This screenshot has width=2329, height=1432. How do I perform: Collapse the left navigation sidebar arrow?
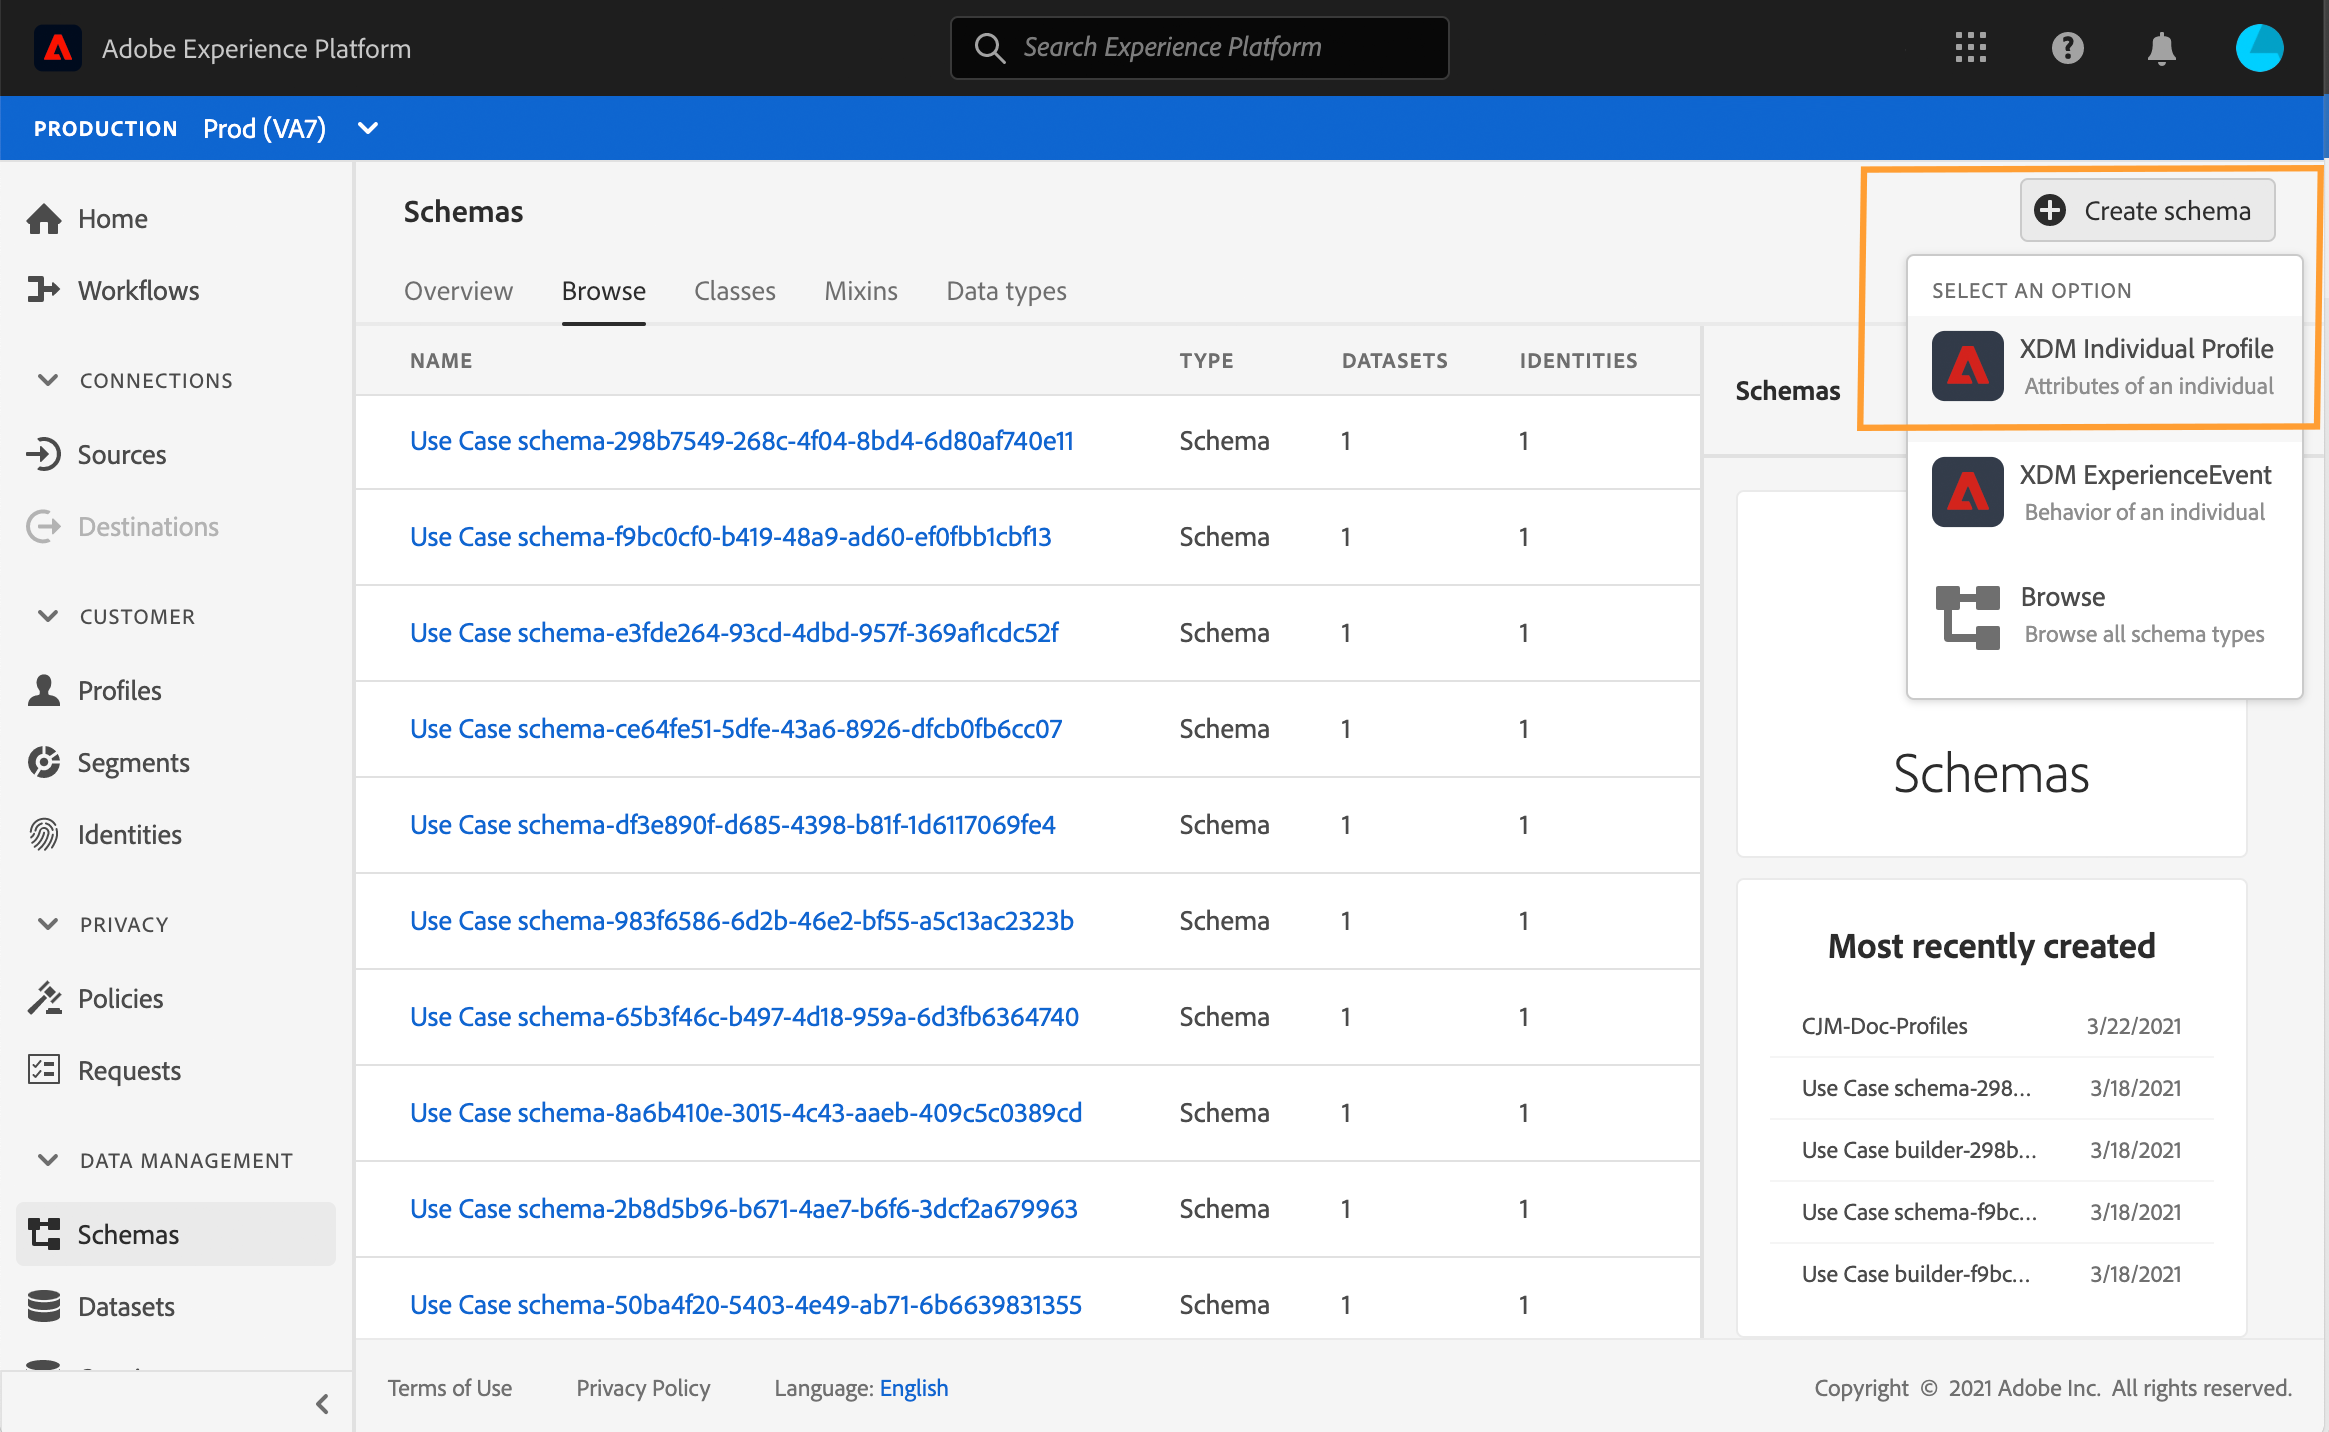[322, 1404]
